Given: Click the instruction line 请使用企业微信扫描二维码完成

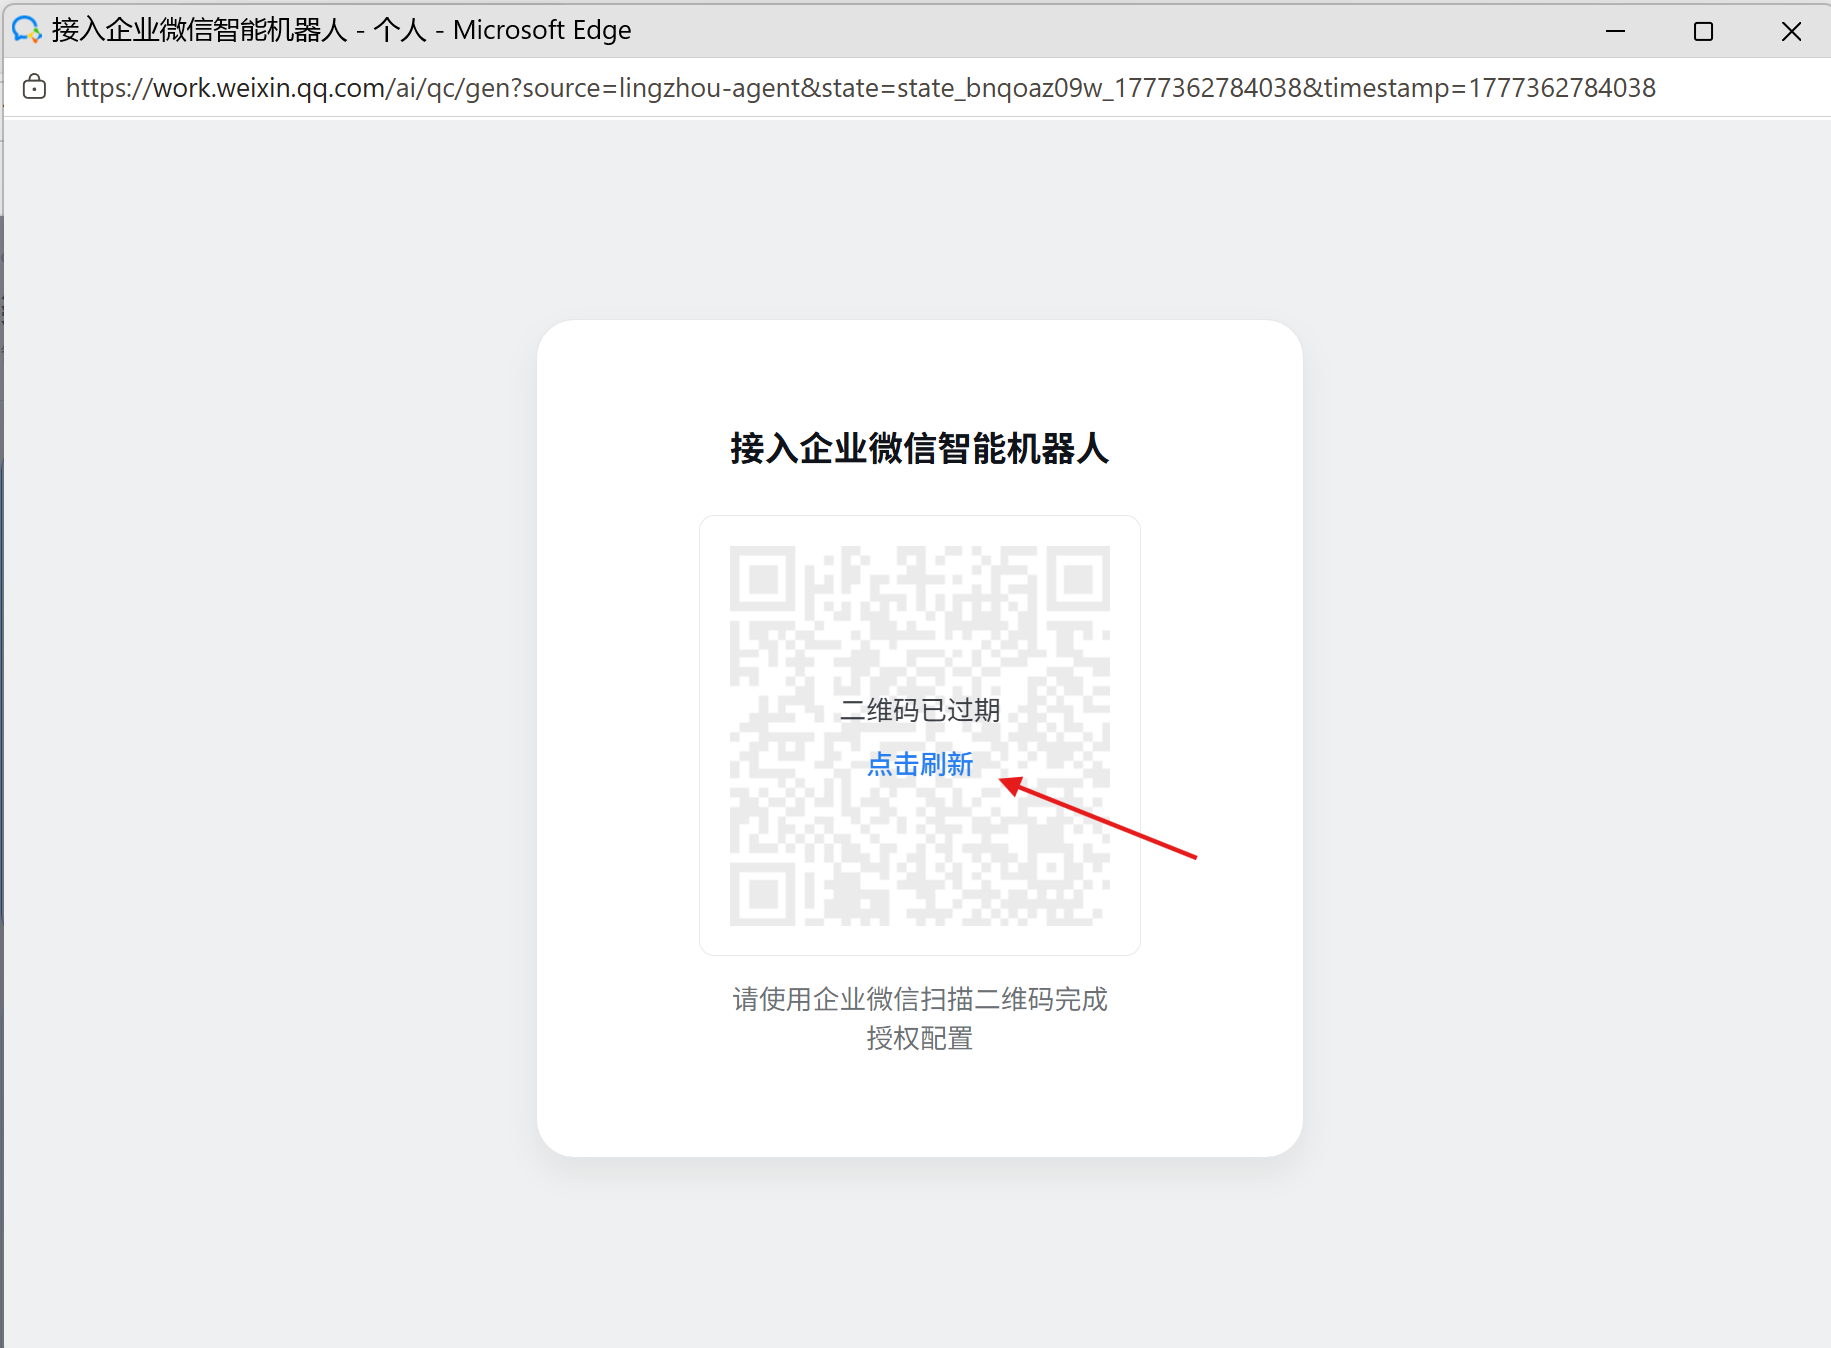Looking at the screenshot, I should pyautogui.click(x=919, y=999).
